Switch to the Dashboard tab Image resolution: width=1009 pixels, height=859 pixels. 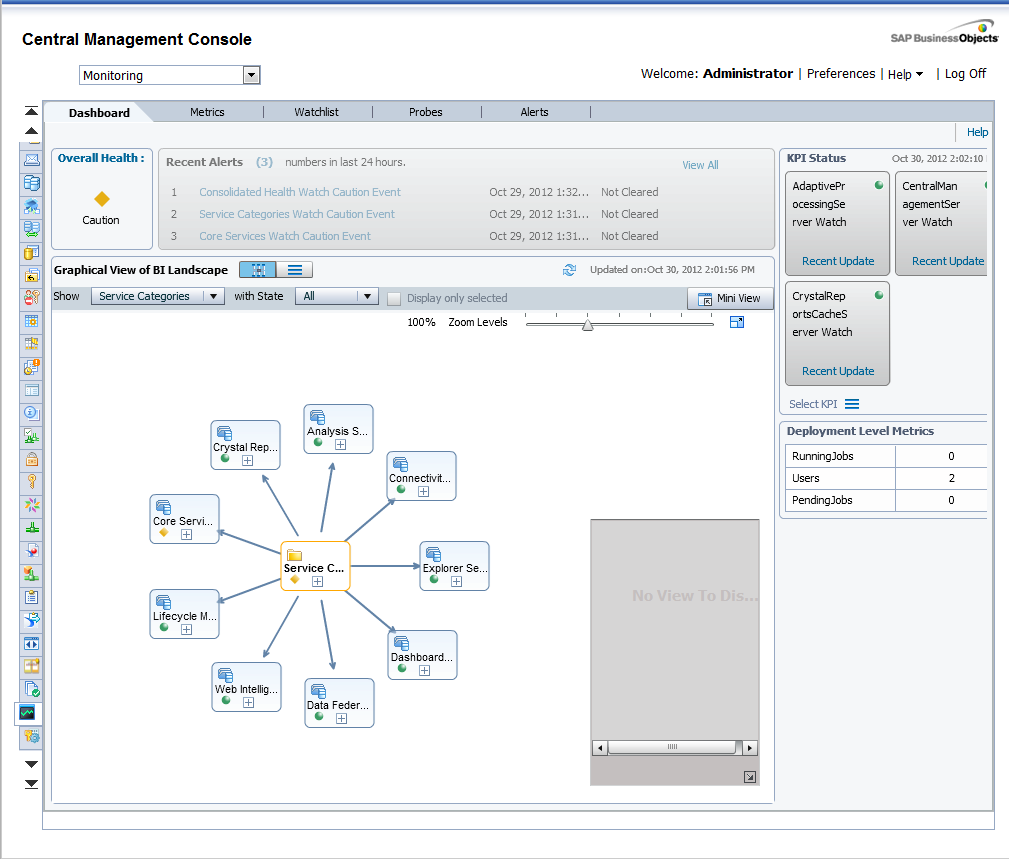[99, 113]
